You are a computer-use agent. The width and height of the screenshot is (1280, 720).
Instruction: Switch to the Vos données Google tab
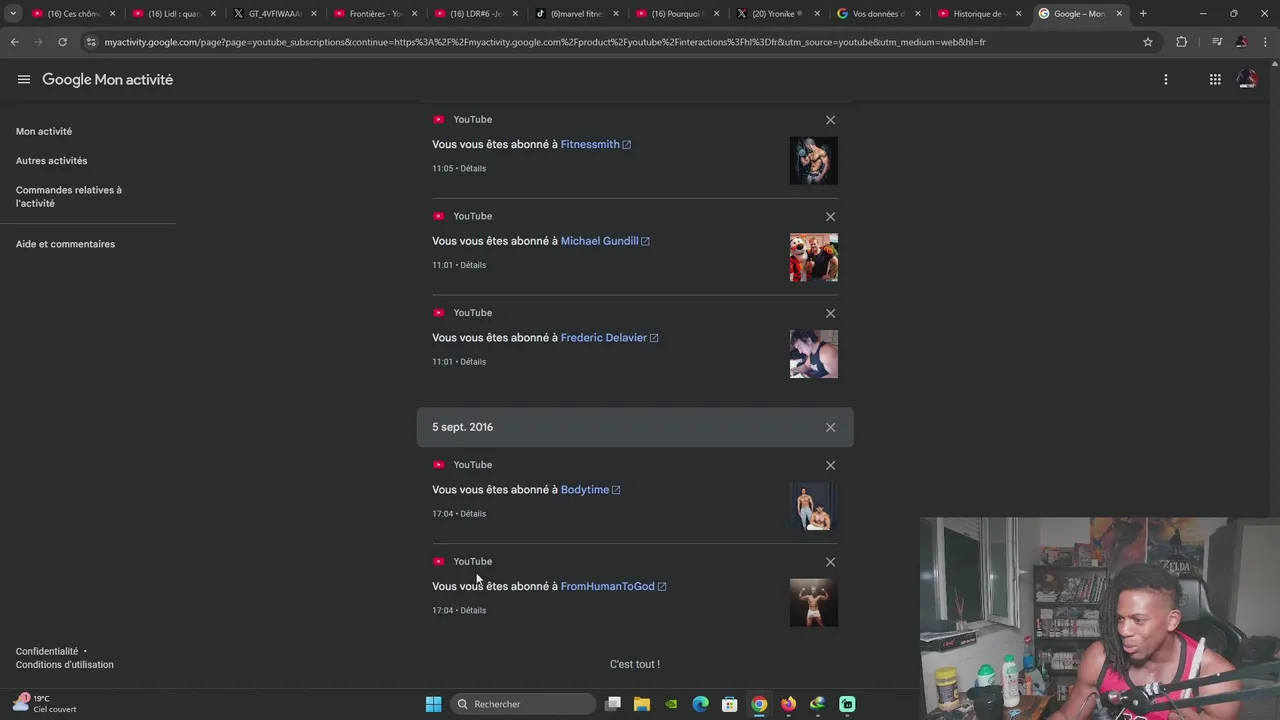(879, 14)
